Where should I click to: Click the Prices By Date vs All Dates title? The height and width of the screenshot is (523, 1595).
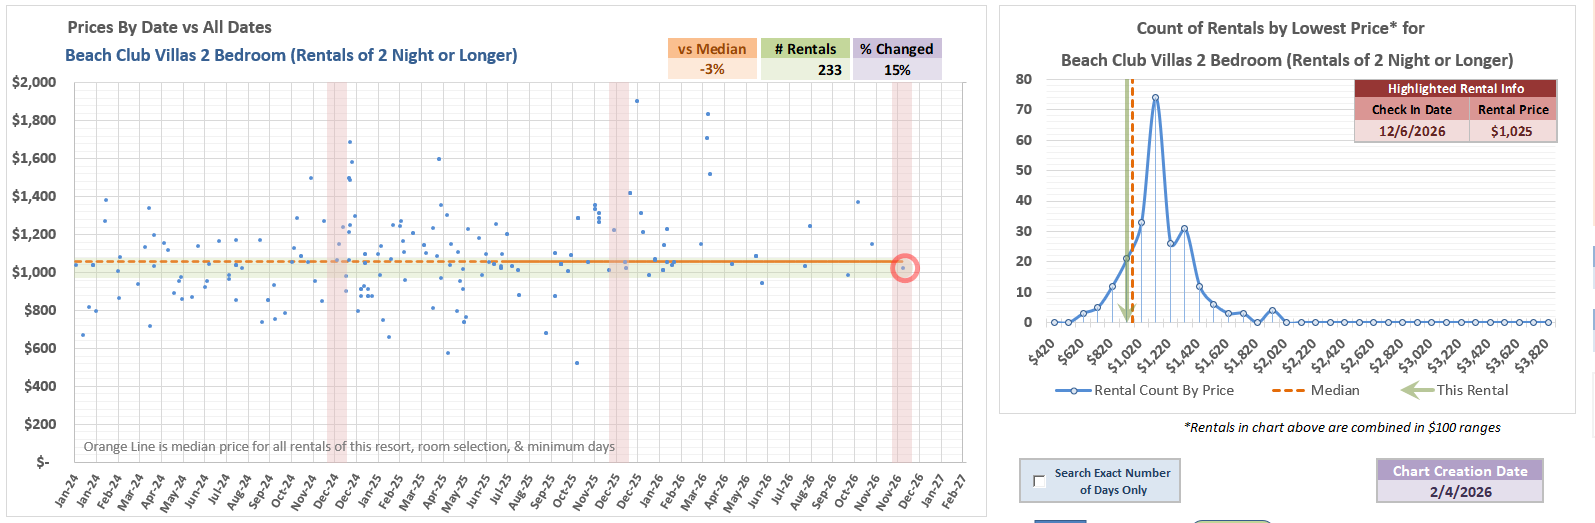coord(169,27)
